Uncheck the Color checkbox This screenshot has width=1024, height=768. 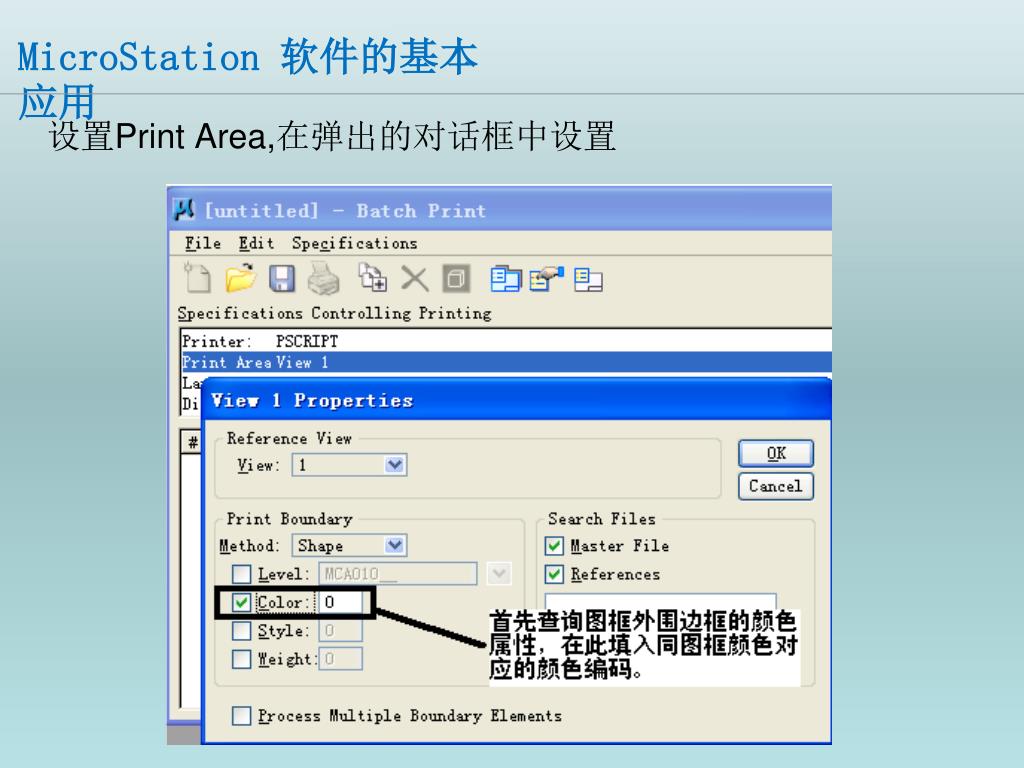pos(242,602)
